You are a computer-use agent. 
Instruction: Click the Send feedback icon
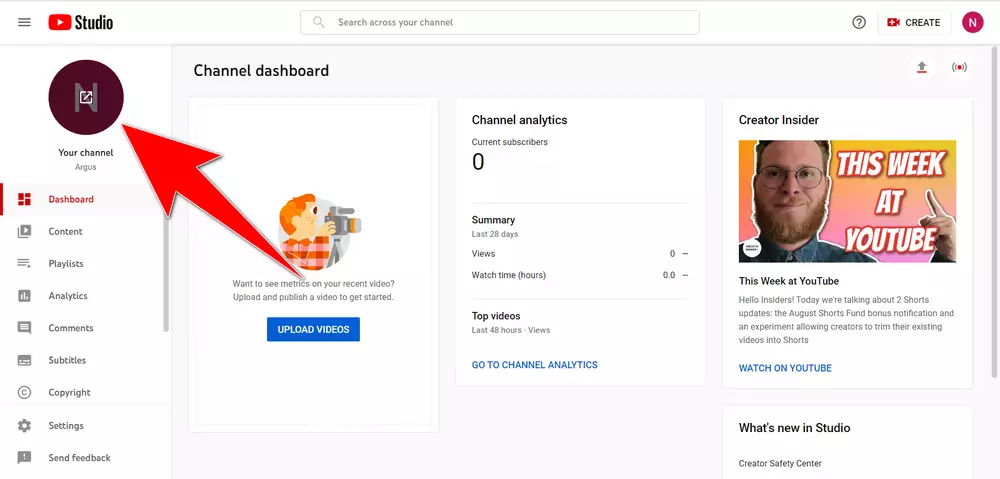[24, 458]
